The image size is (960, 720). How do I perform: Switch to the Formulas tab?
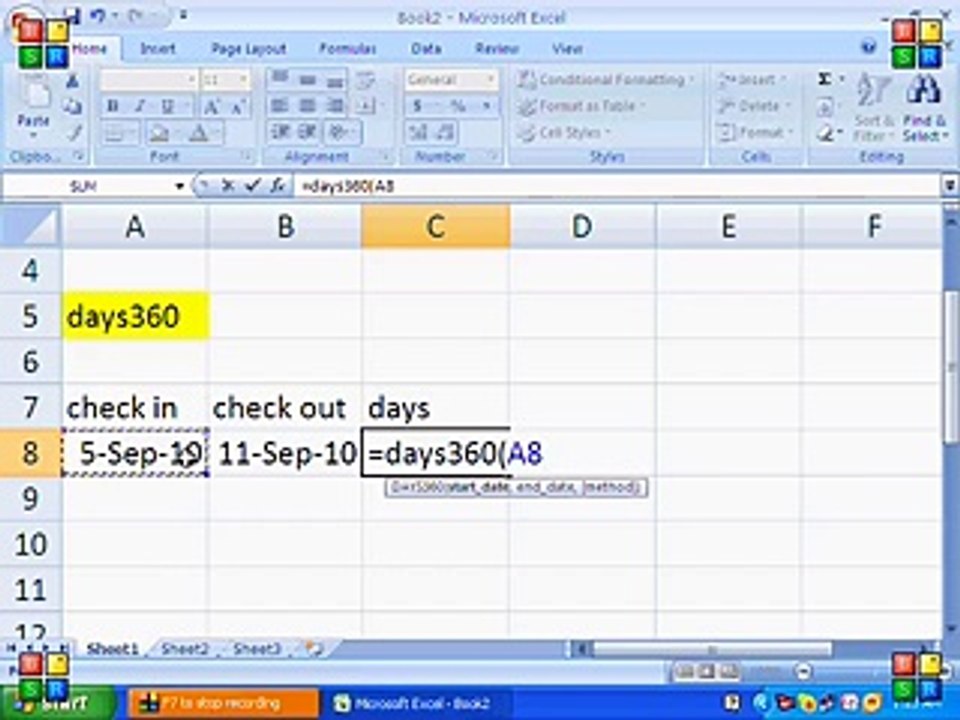(348, 48)
